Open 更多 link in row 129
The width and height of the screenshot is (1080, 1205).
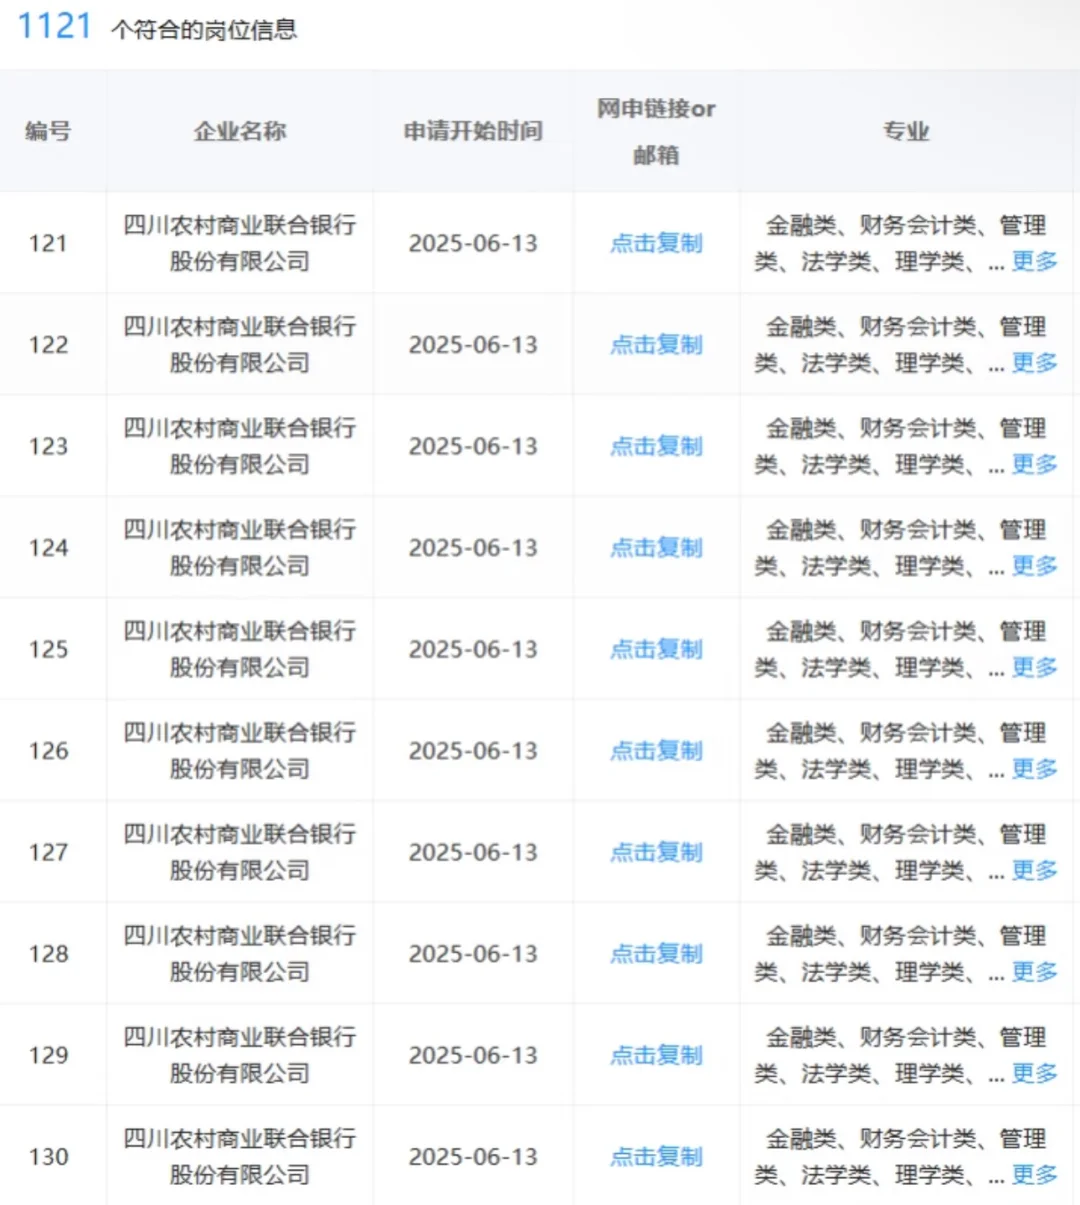1034,1073
